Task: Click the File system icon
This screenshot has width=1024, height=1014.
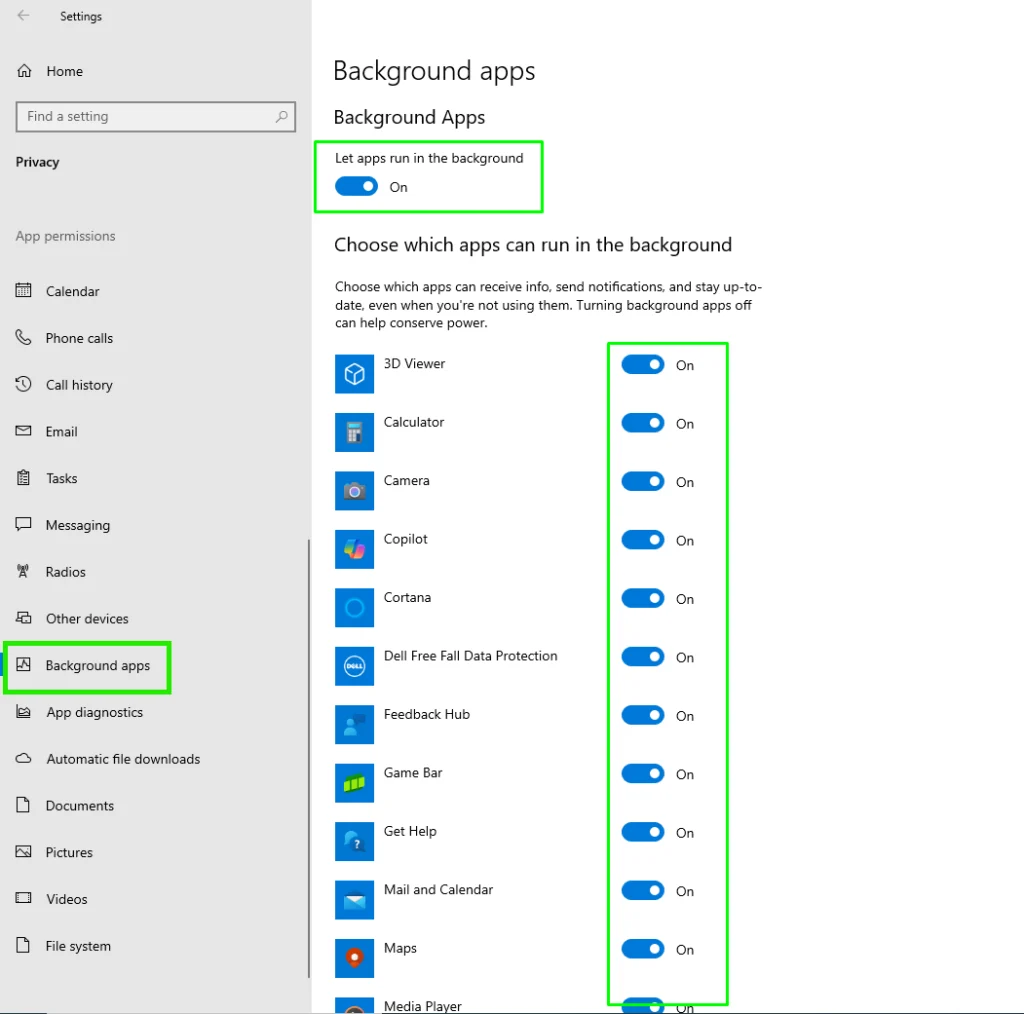Action: coord(24,945)
